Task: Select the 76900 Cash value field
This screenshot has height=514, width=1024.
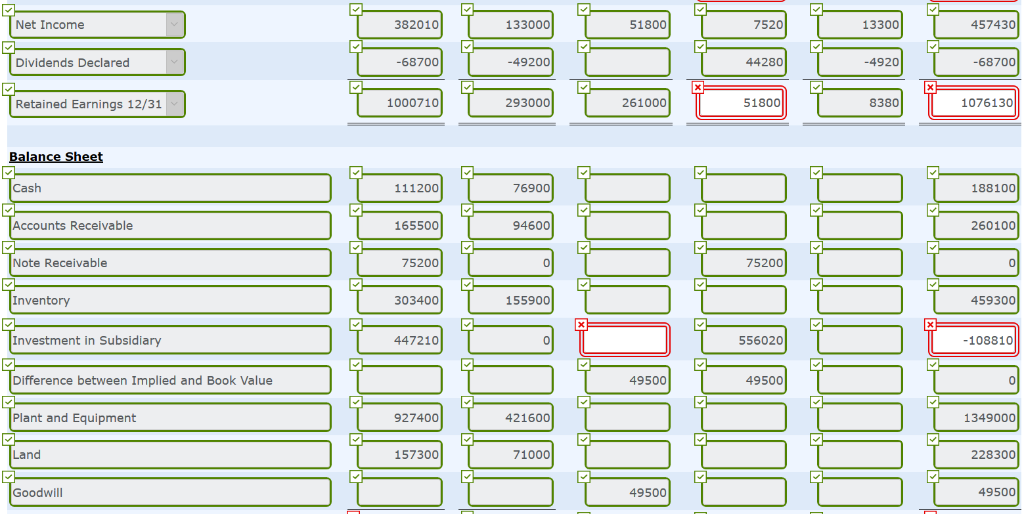Action: (511, 188)
